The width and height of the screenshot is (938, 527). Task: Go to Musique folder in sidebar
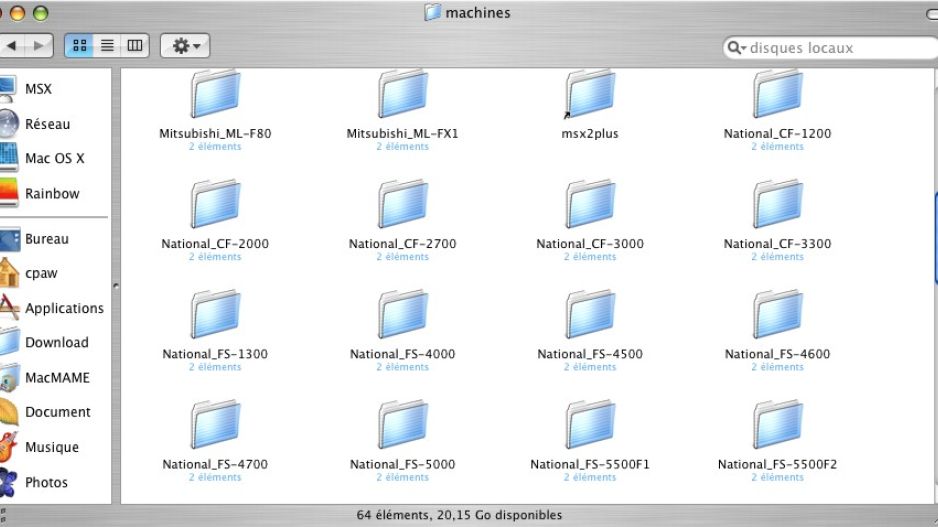(52, 447)
